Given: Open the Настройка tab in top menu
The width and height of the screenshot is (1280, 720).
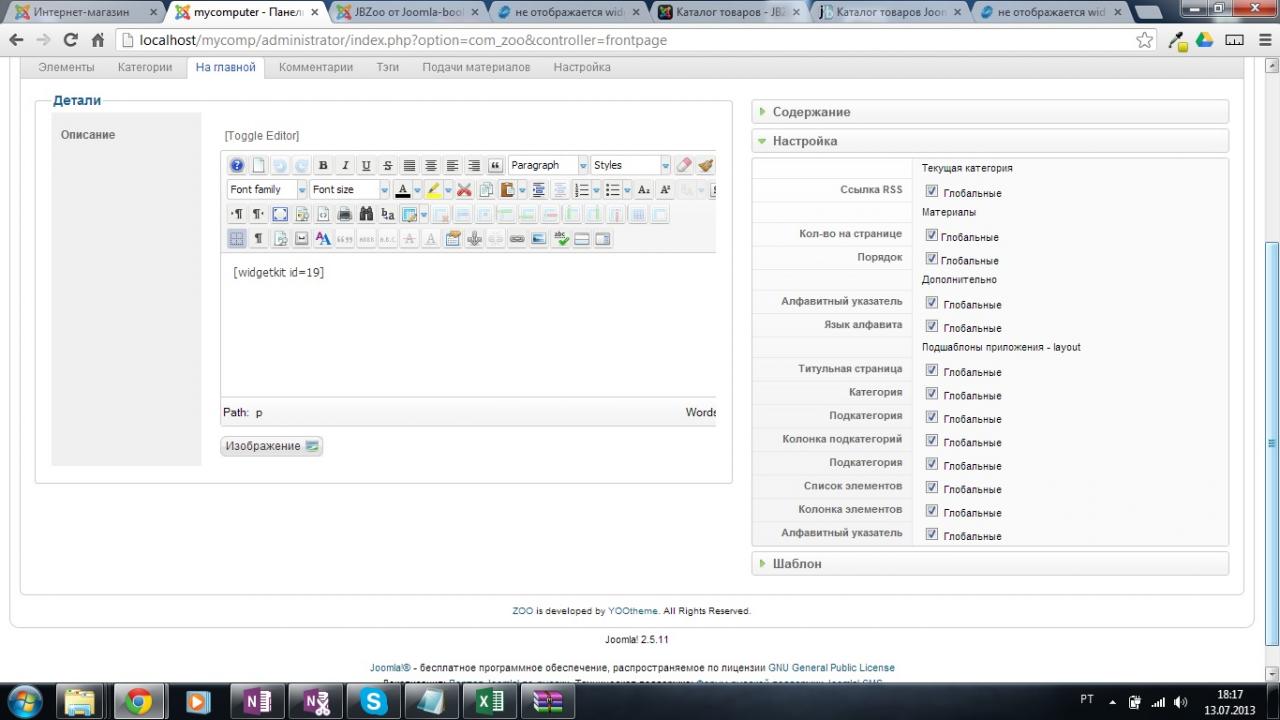Looking at the screenshot, I should 582,67.
